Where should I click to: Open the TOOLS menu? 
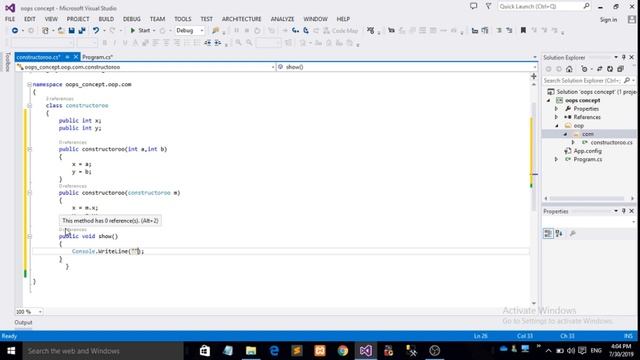pos(182,19)
